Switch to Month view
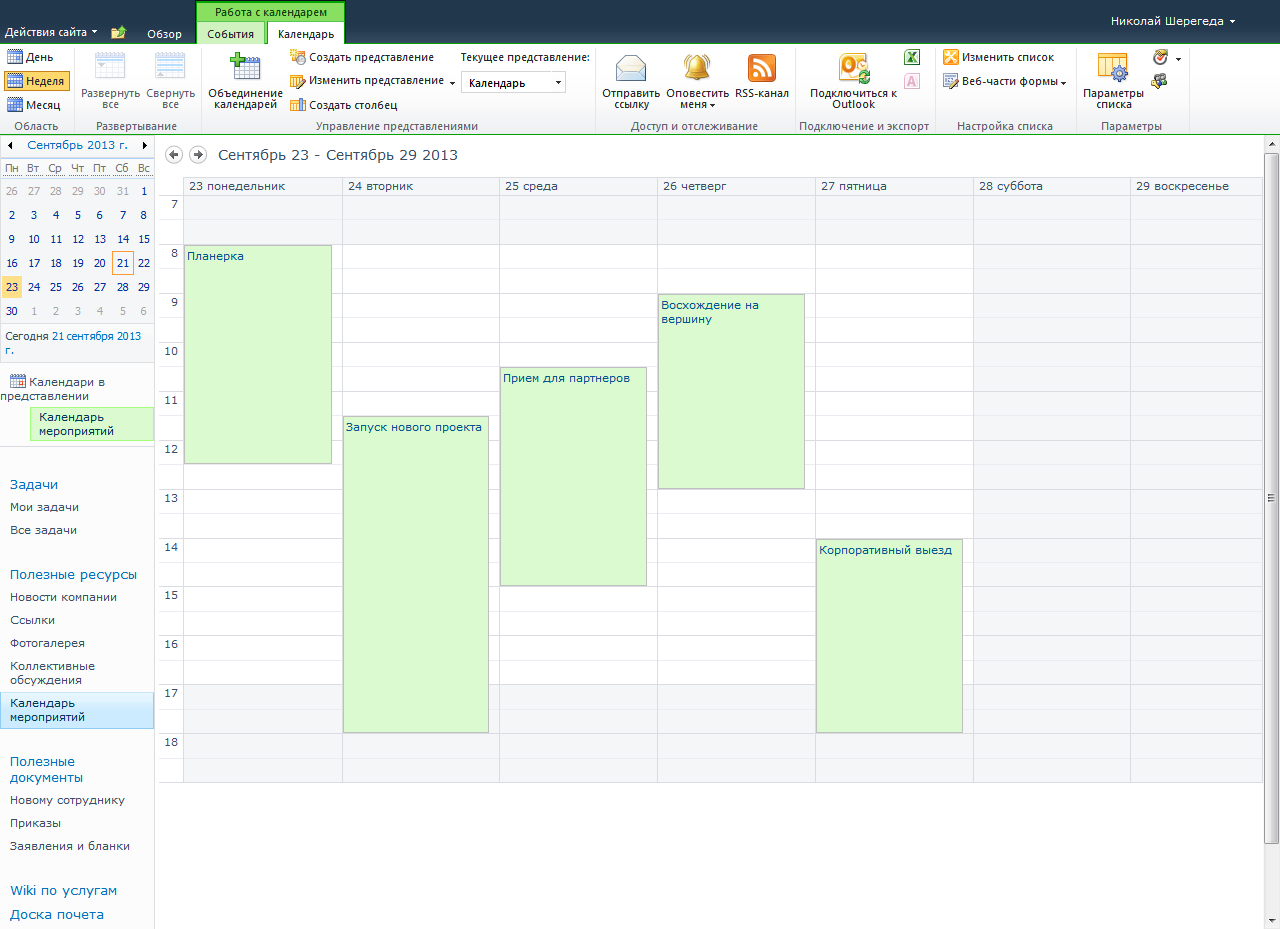This screenshot has width=1280, height=929. pos(34,105)
